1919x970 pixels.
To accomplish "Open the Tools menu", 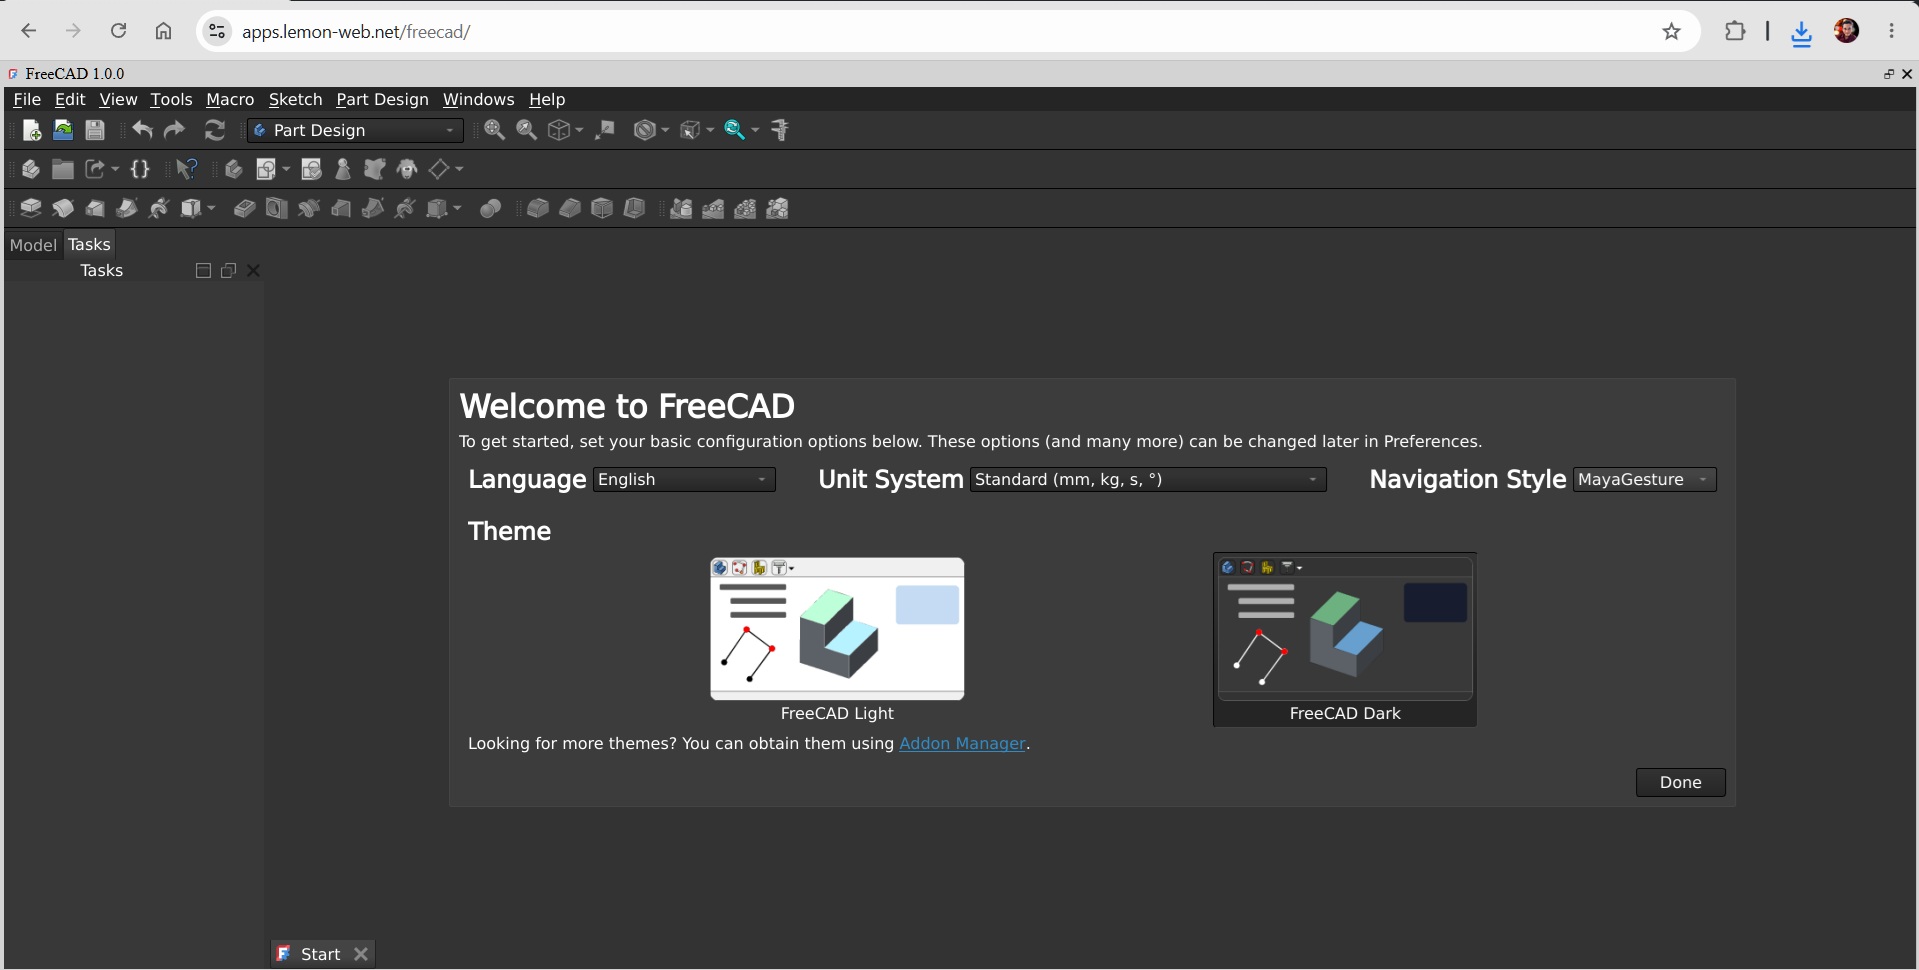I will [171, 99].
